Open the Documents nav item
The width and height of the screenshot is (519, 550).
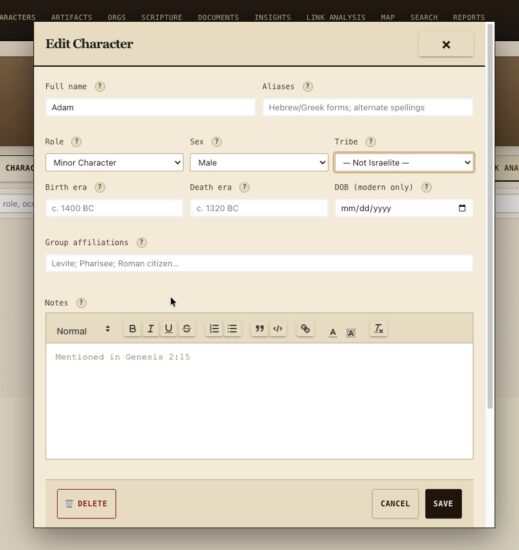[218, 18]
